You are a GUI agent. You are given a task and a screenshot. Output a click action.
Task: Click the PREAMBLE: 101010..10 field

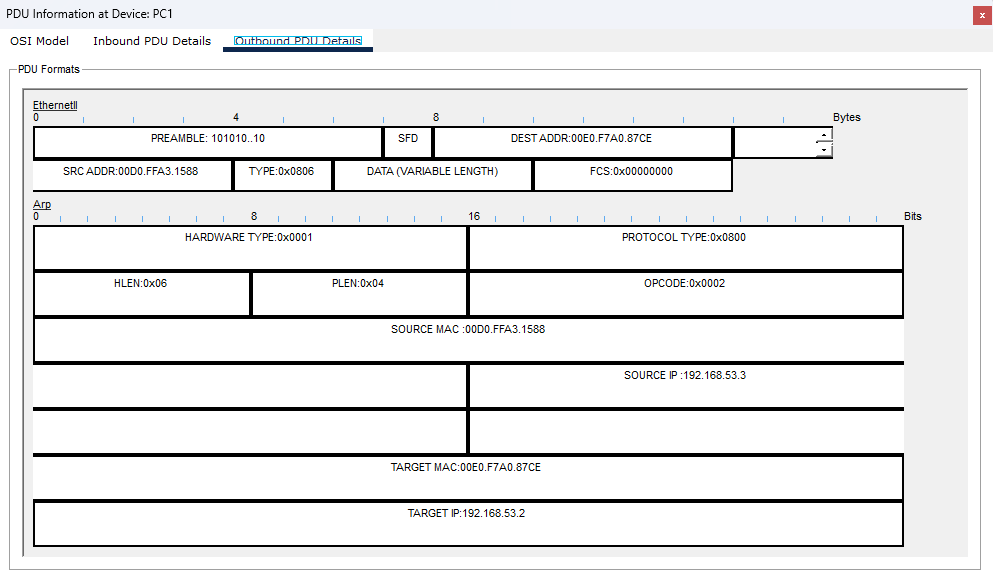coord(208,142)
